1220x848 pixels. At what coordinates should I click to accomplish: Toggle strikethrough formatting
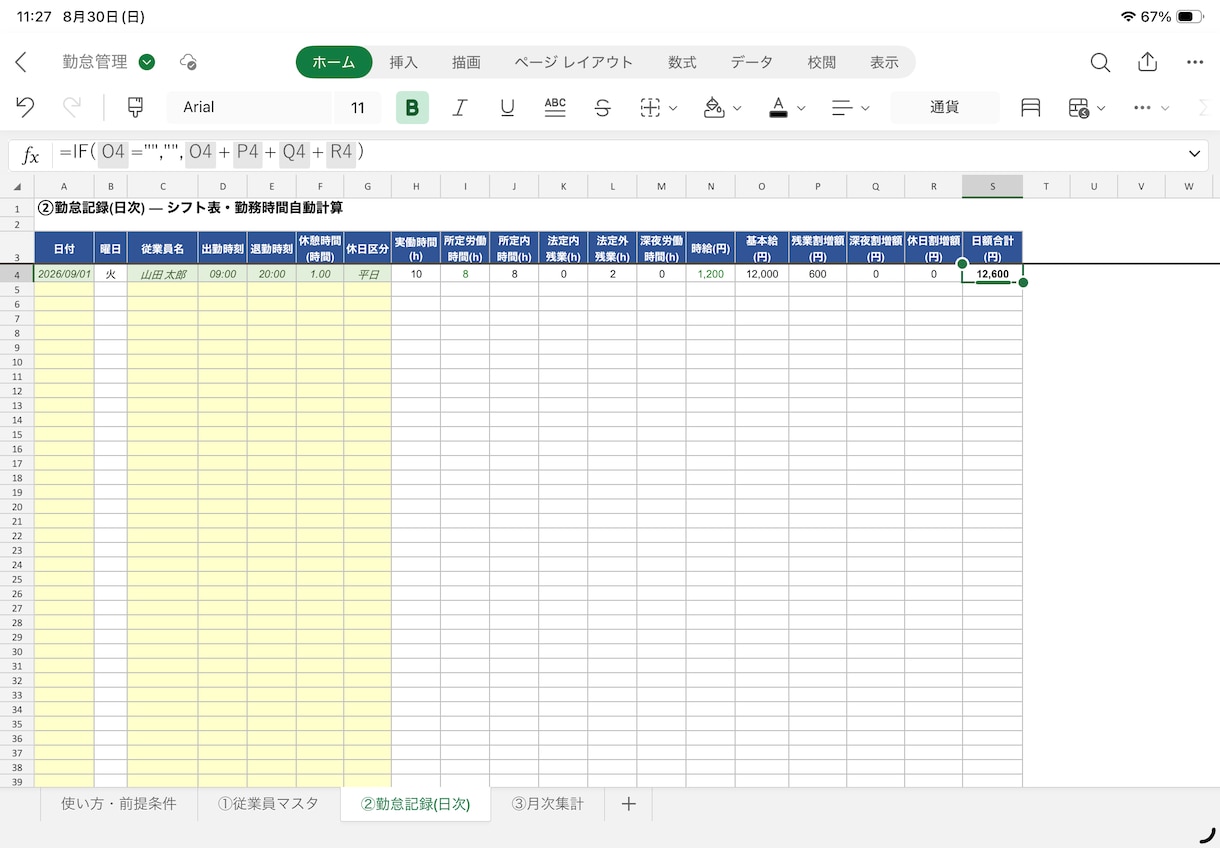pyautogui.click(x=602, y=107)
